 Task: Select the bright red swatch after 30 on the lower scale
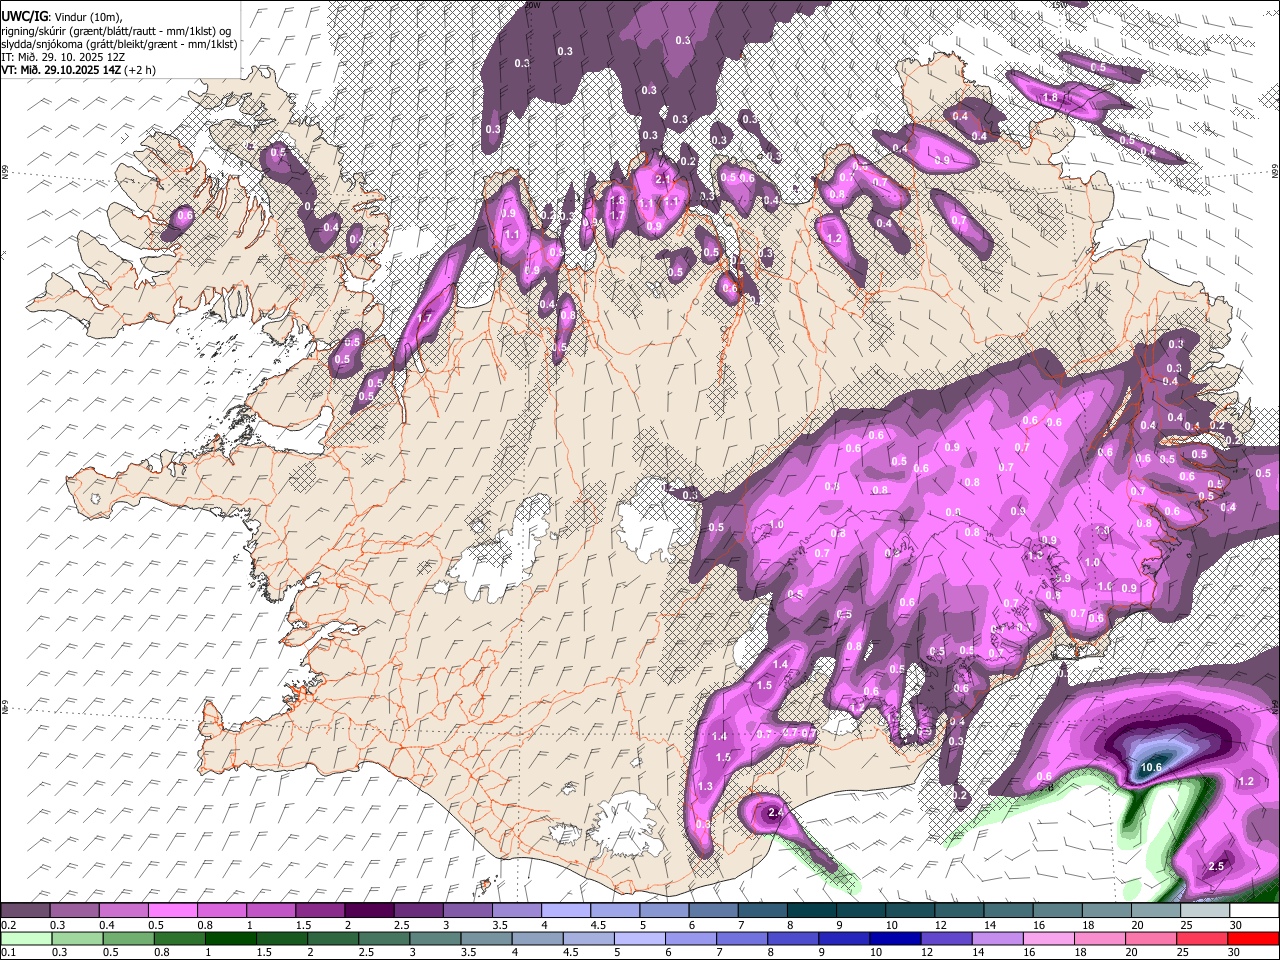tap(1253, 938)
